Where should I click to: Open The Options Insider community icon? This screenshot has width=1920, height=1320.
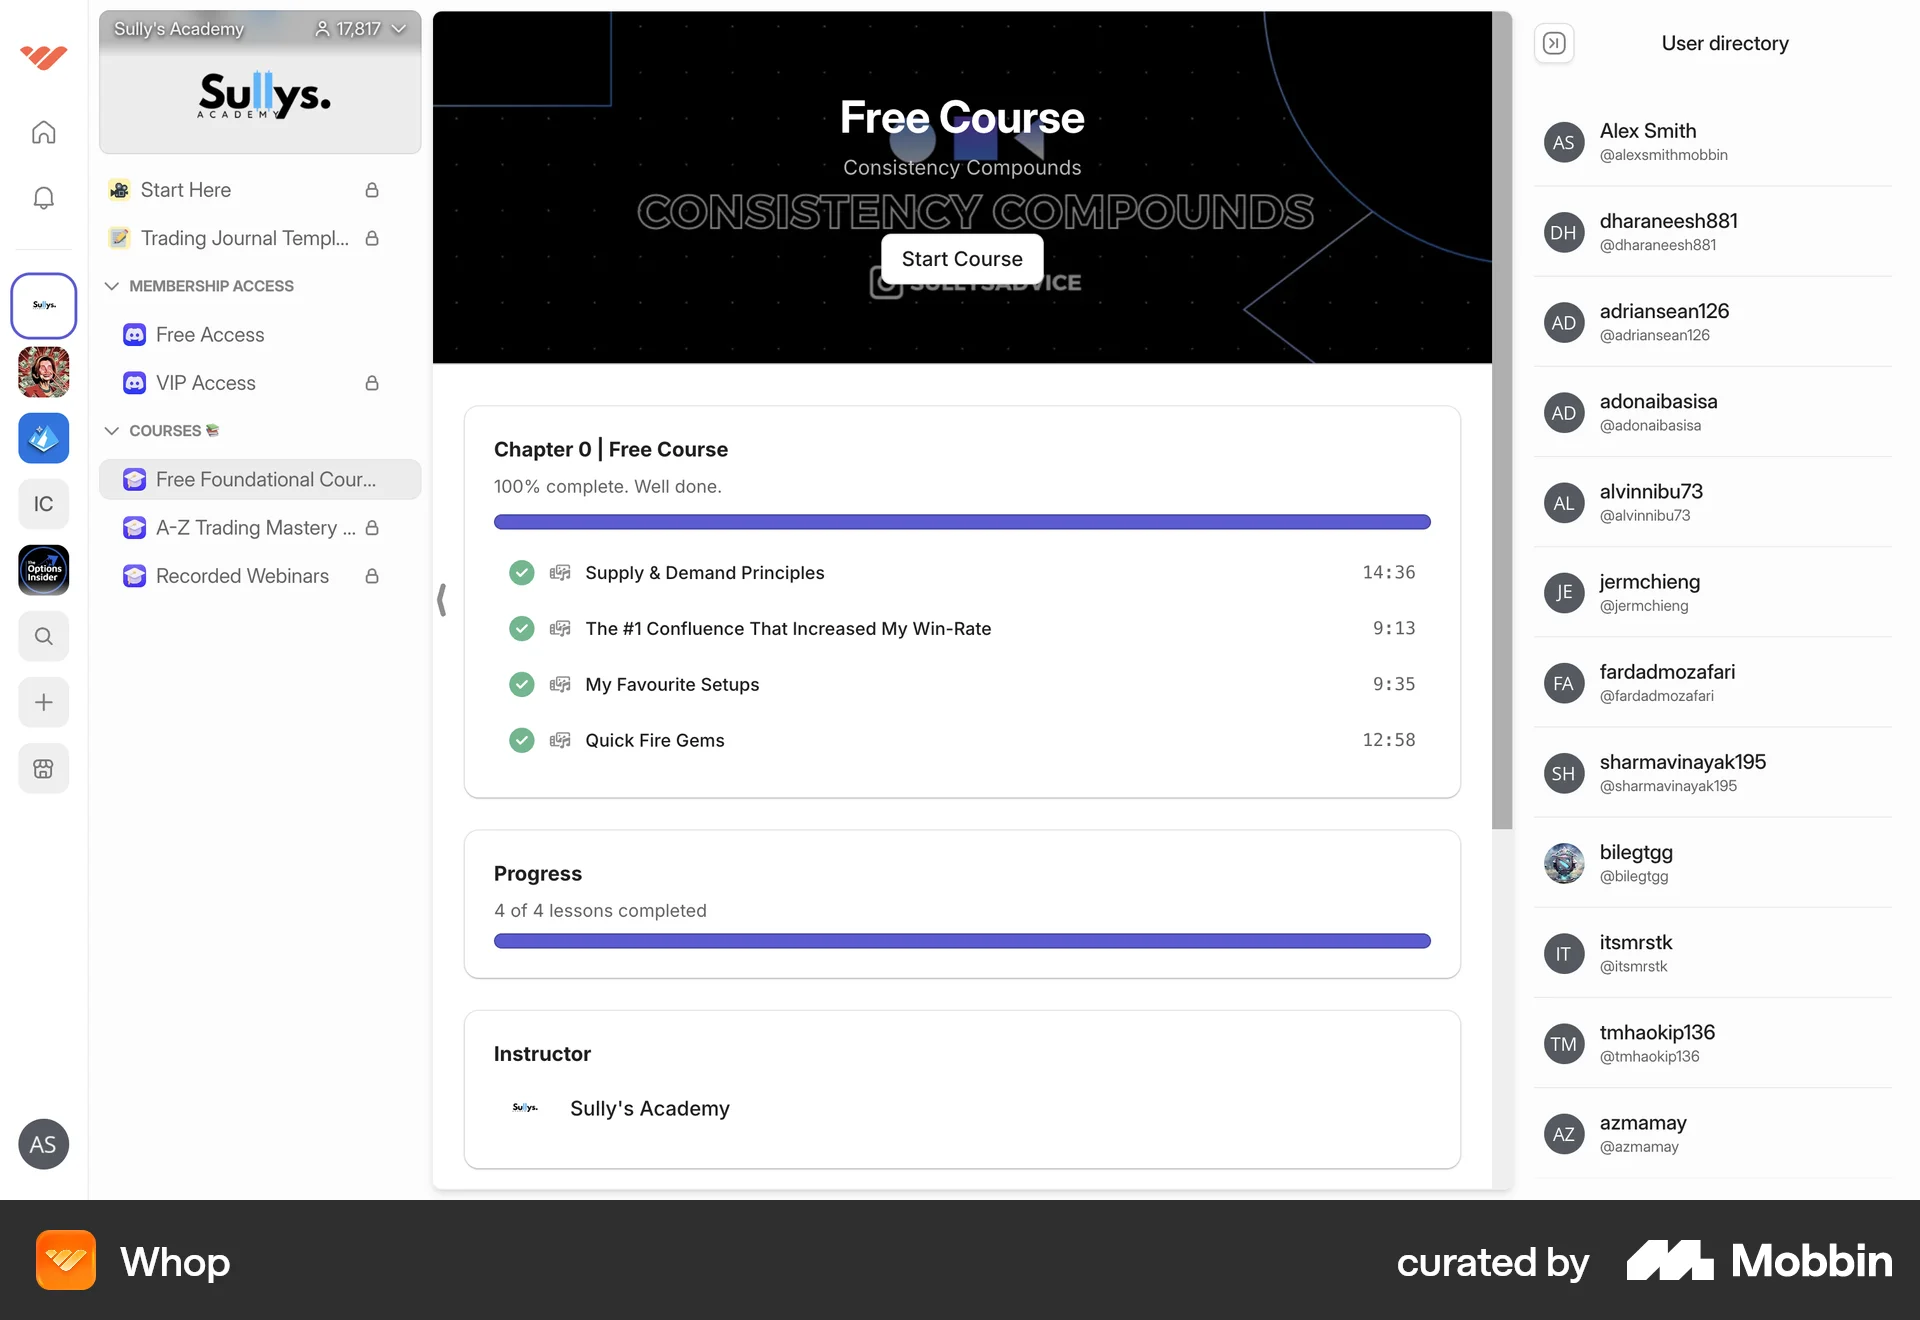pos(43,570)
